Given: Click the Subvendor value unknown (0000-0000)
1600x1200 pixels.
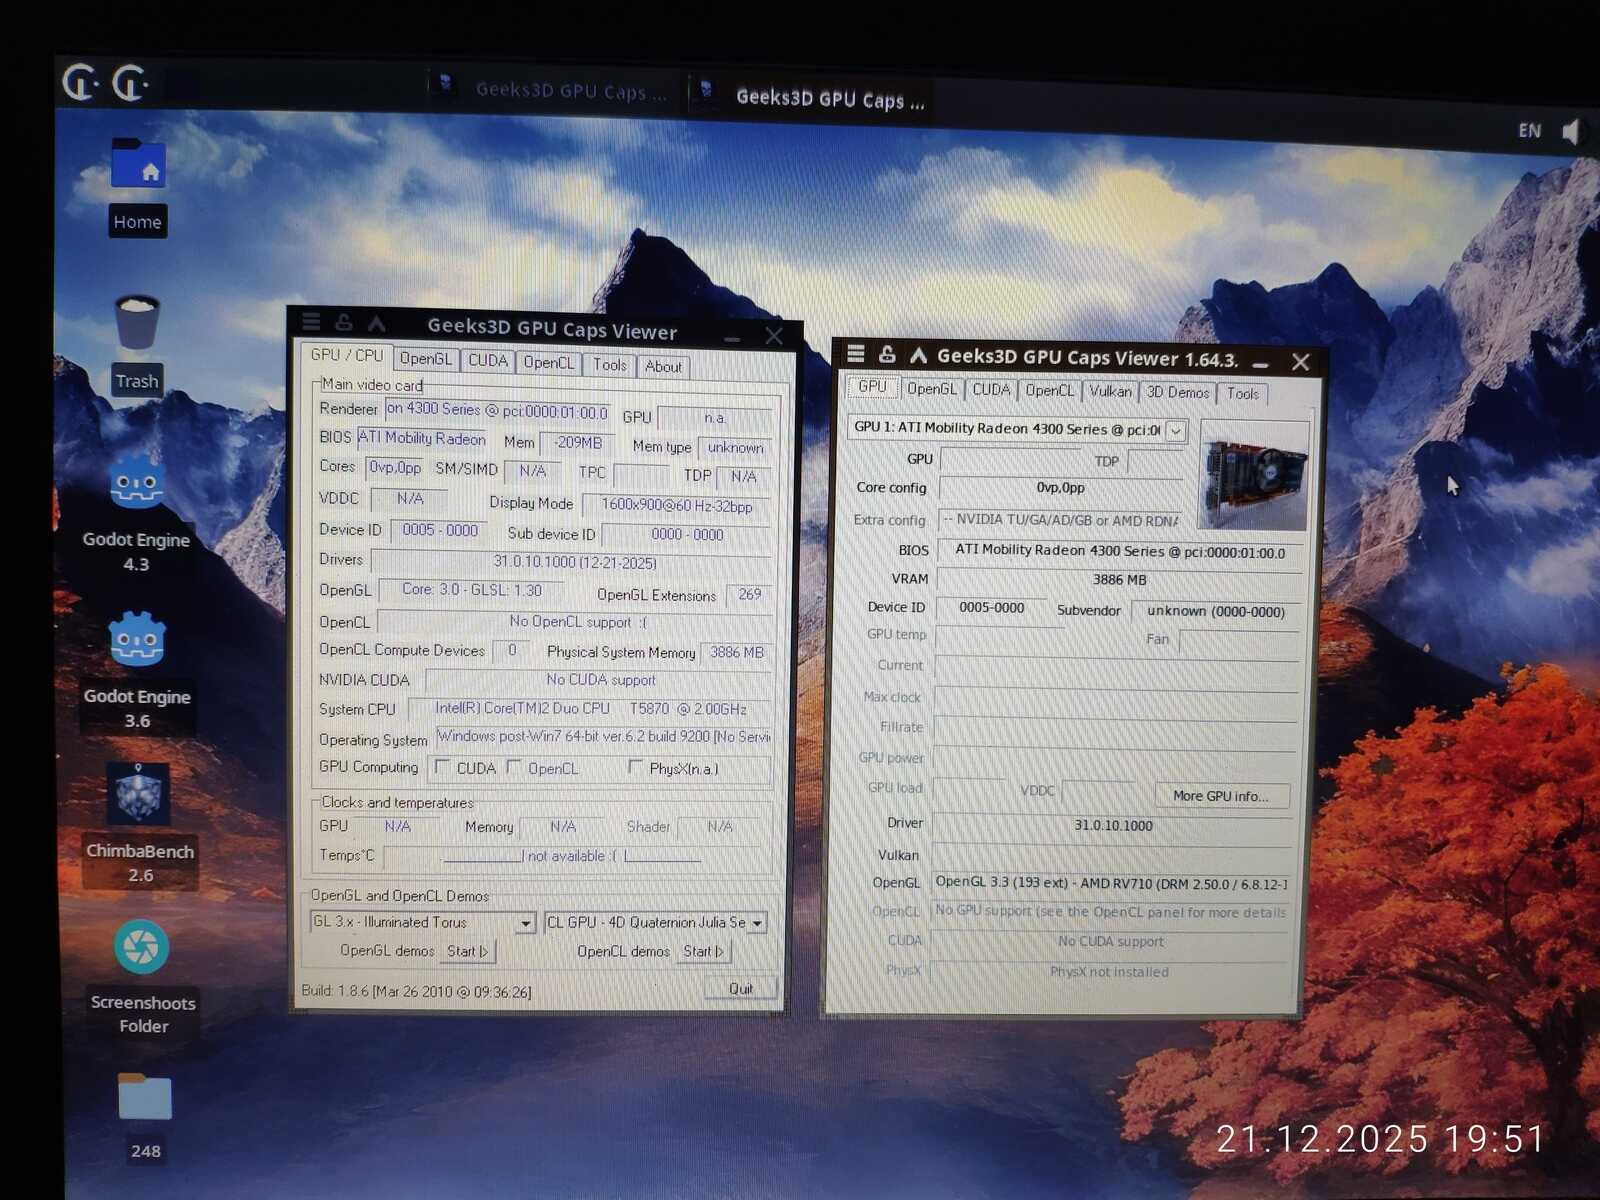Looking at the screenshot, I should [1215, 611].
